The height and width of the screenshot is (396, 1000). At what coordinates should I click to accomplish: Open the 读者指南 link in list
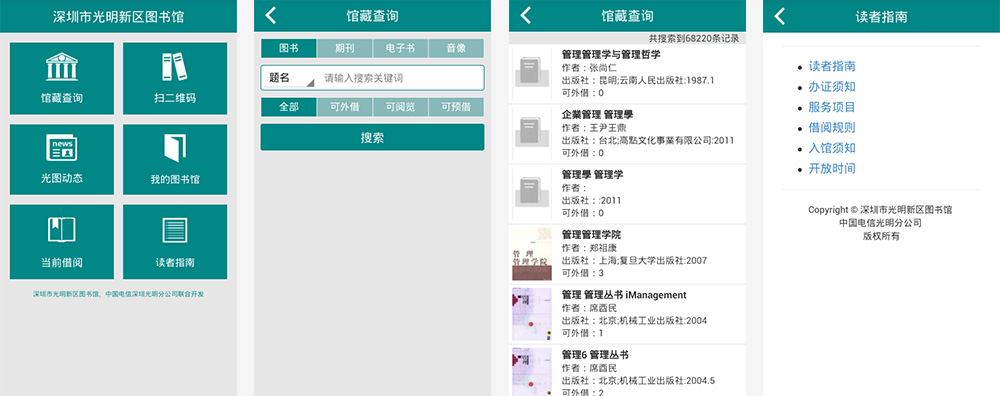[x=832, y=66]
